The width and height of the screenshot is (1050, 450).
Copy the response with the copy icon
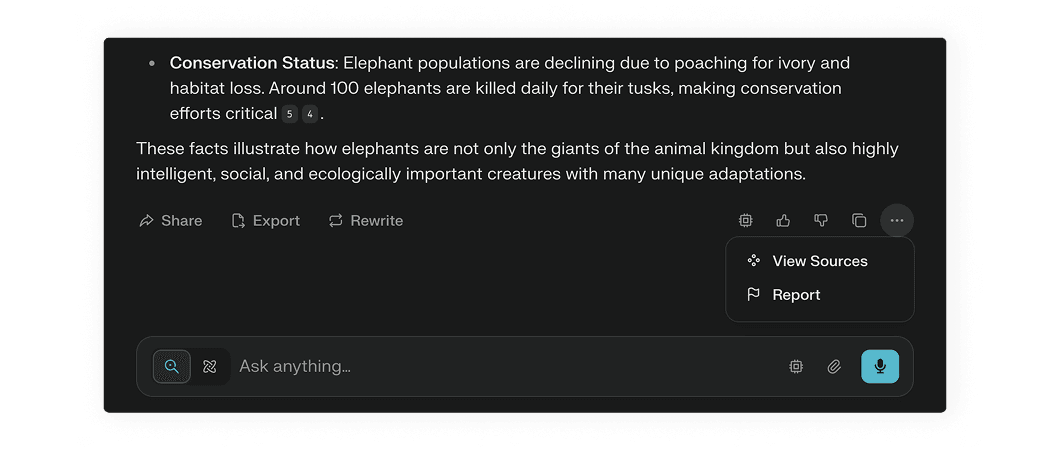[x=859, y=220]
